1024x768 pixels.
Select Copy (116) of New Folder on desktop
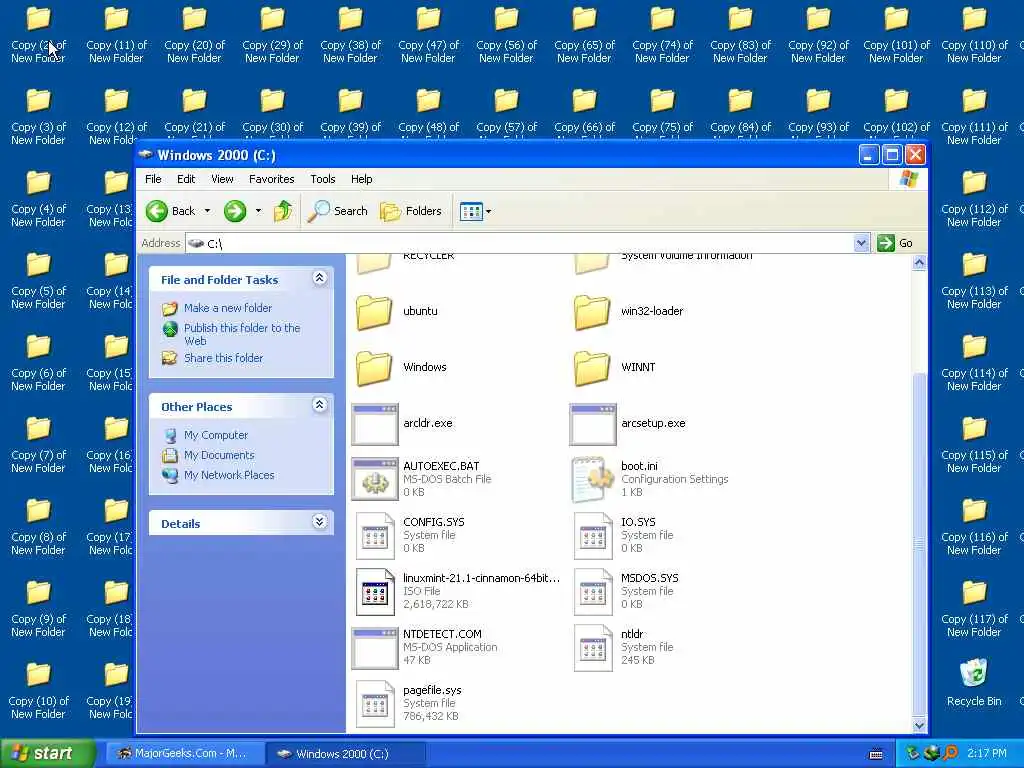point(974,526)
